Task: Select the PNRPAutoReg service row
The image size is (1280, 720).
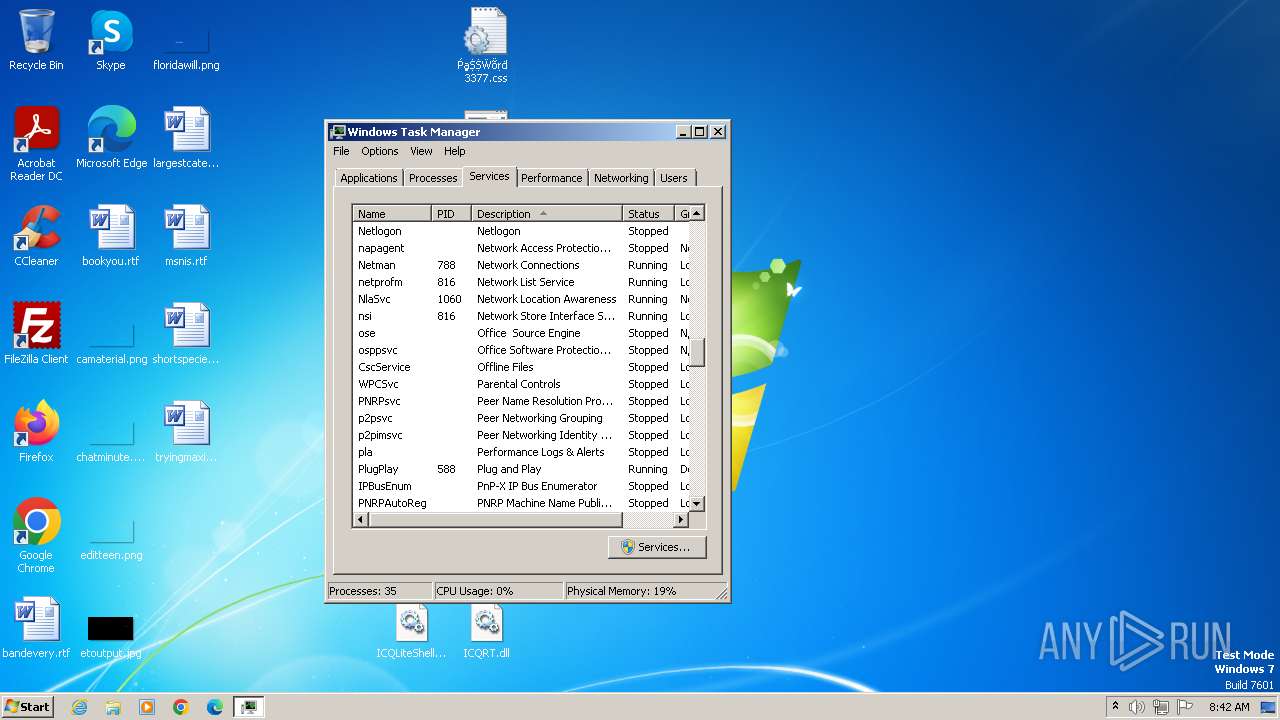Action: 521,503
